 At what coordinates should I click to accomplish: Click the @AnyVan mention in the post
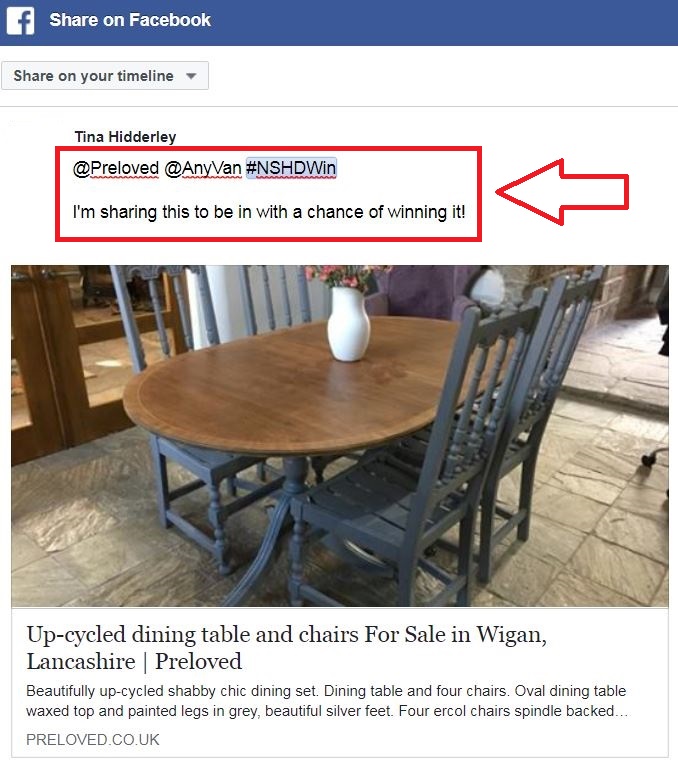click(x=203, y=168)
